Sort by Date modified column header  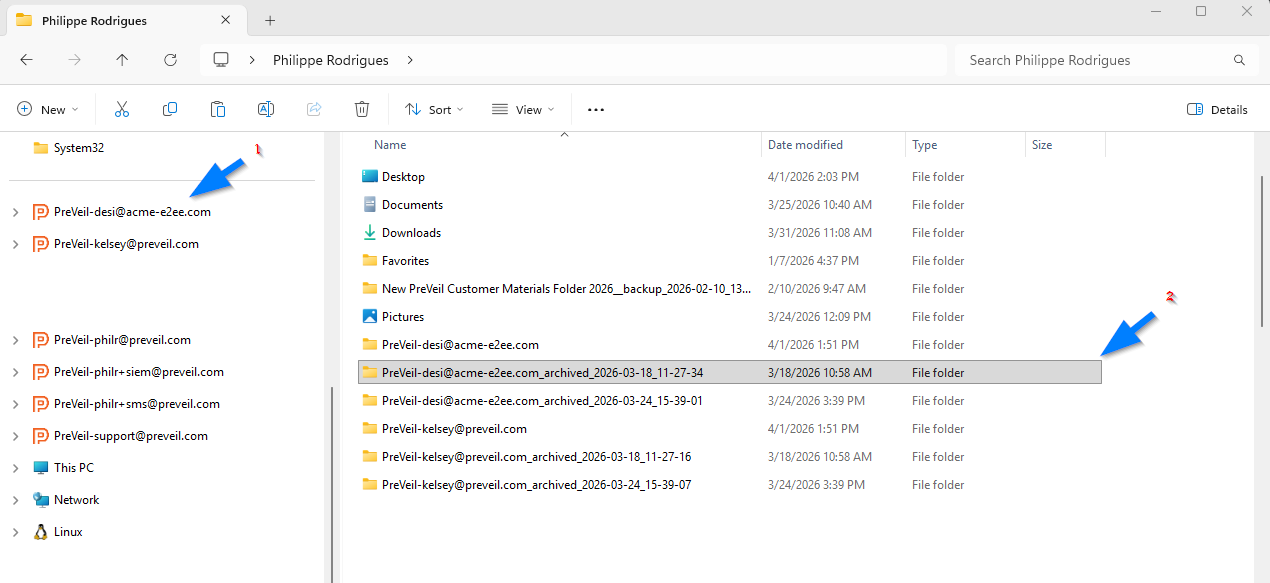[x=805, y=145]
